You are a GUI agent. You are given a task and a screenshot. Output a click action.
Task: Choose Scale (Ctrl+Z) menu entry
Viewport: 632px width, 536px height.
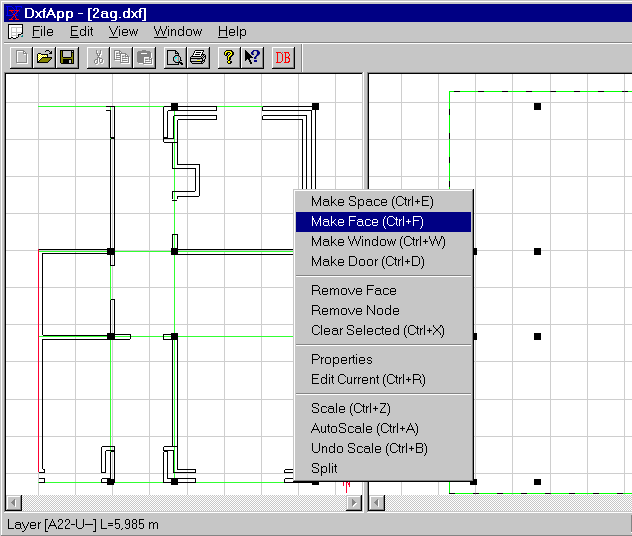383,409
